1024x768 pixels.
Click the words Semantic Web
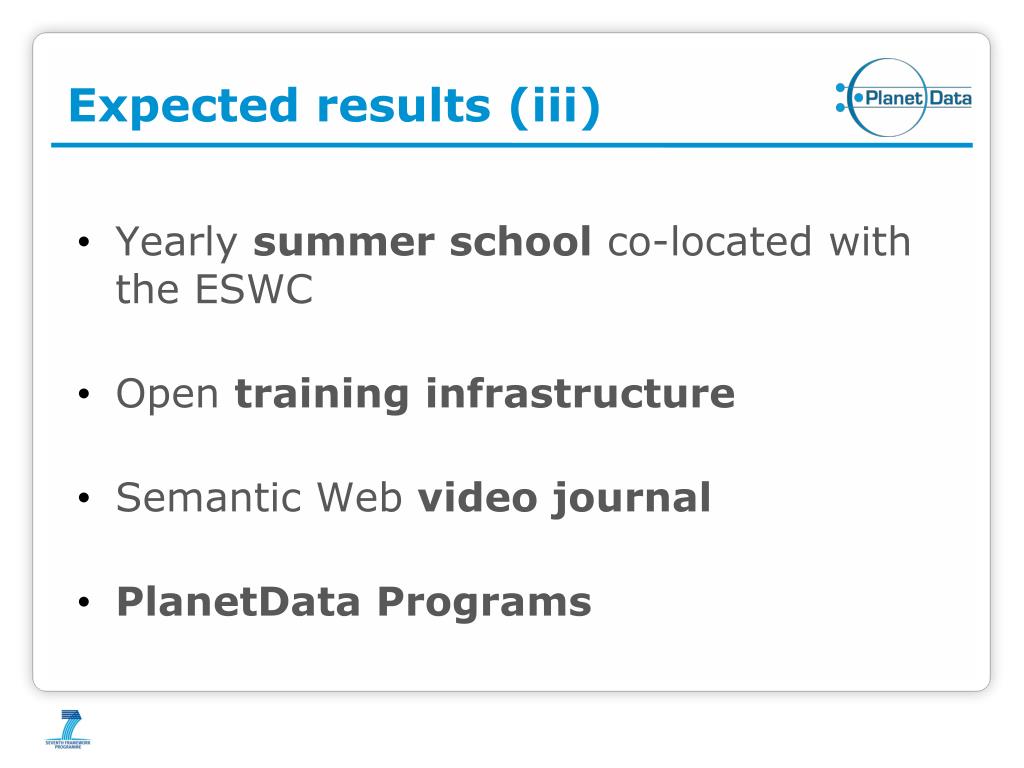(259, 497)
